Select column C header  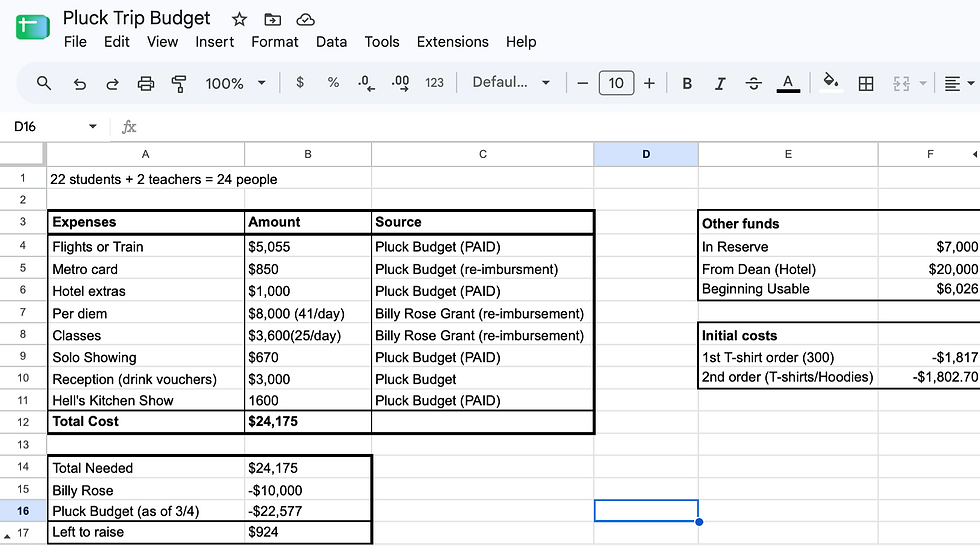pyautogui.click(x=482, y=154)
